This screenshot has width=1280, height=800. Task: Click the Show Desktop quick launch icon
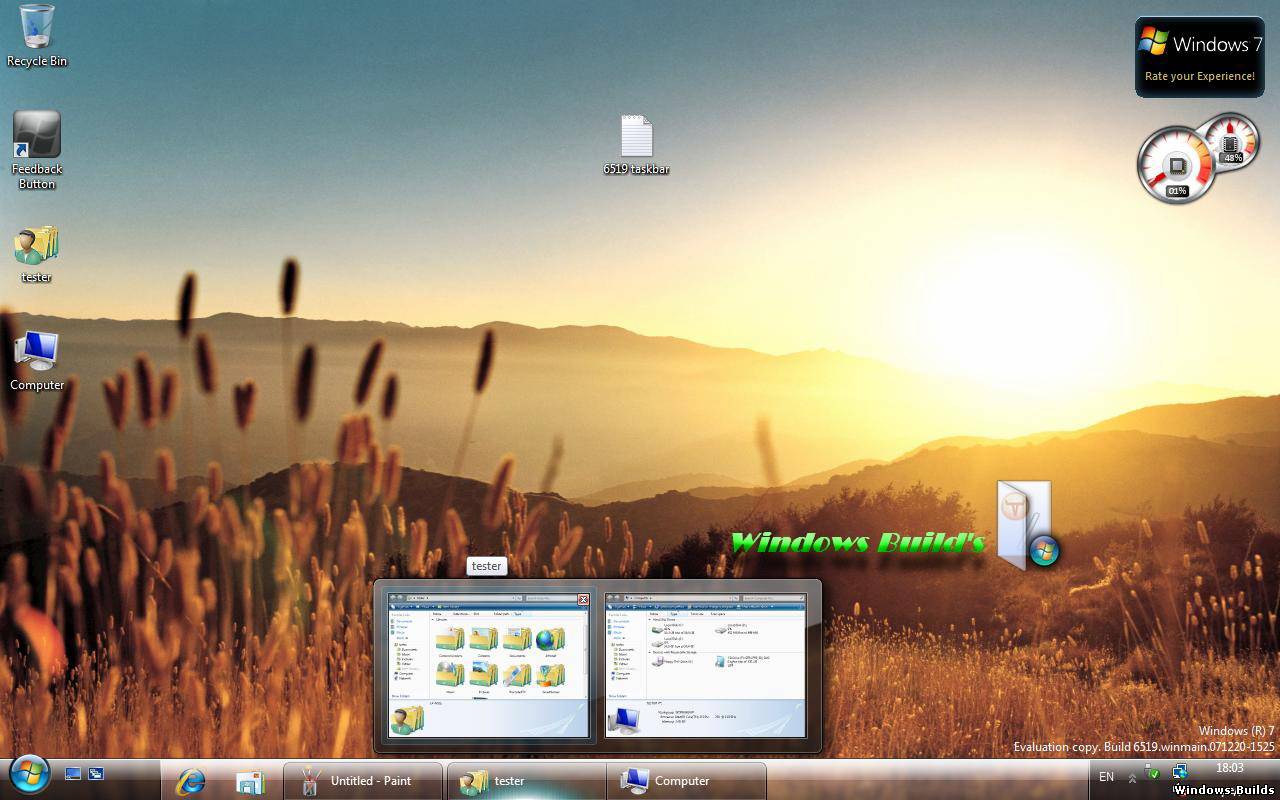tap(73, 774)
